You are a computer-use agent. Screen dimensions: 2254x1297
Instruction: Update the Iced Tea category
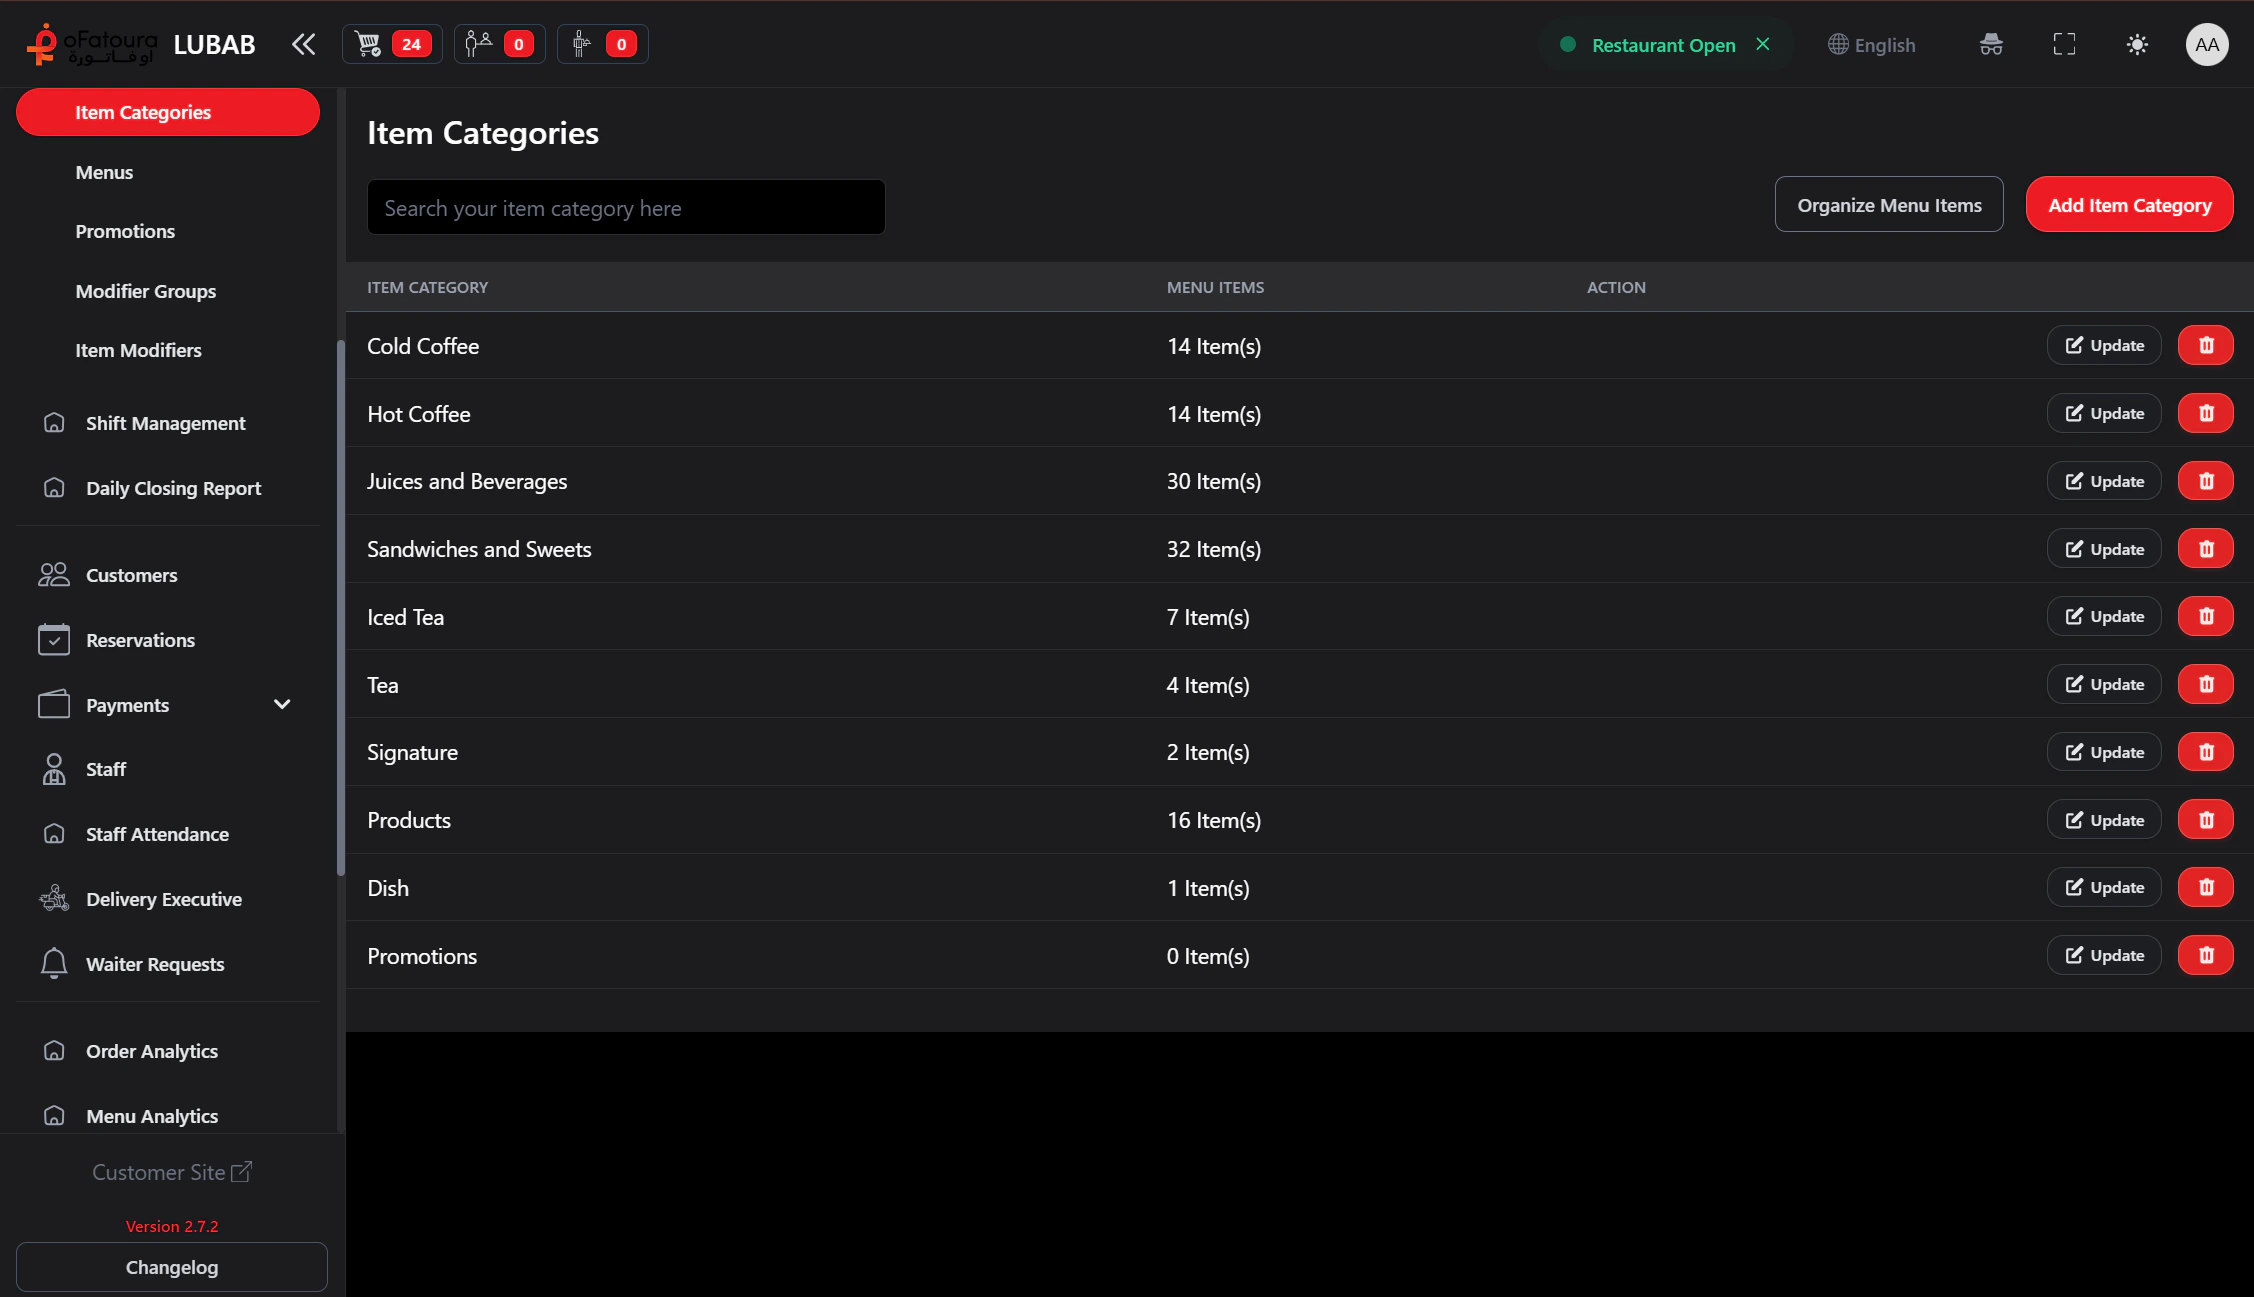click(x=2104, y=616)
